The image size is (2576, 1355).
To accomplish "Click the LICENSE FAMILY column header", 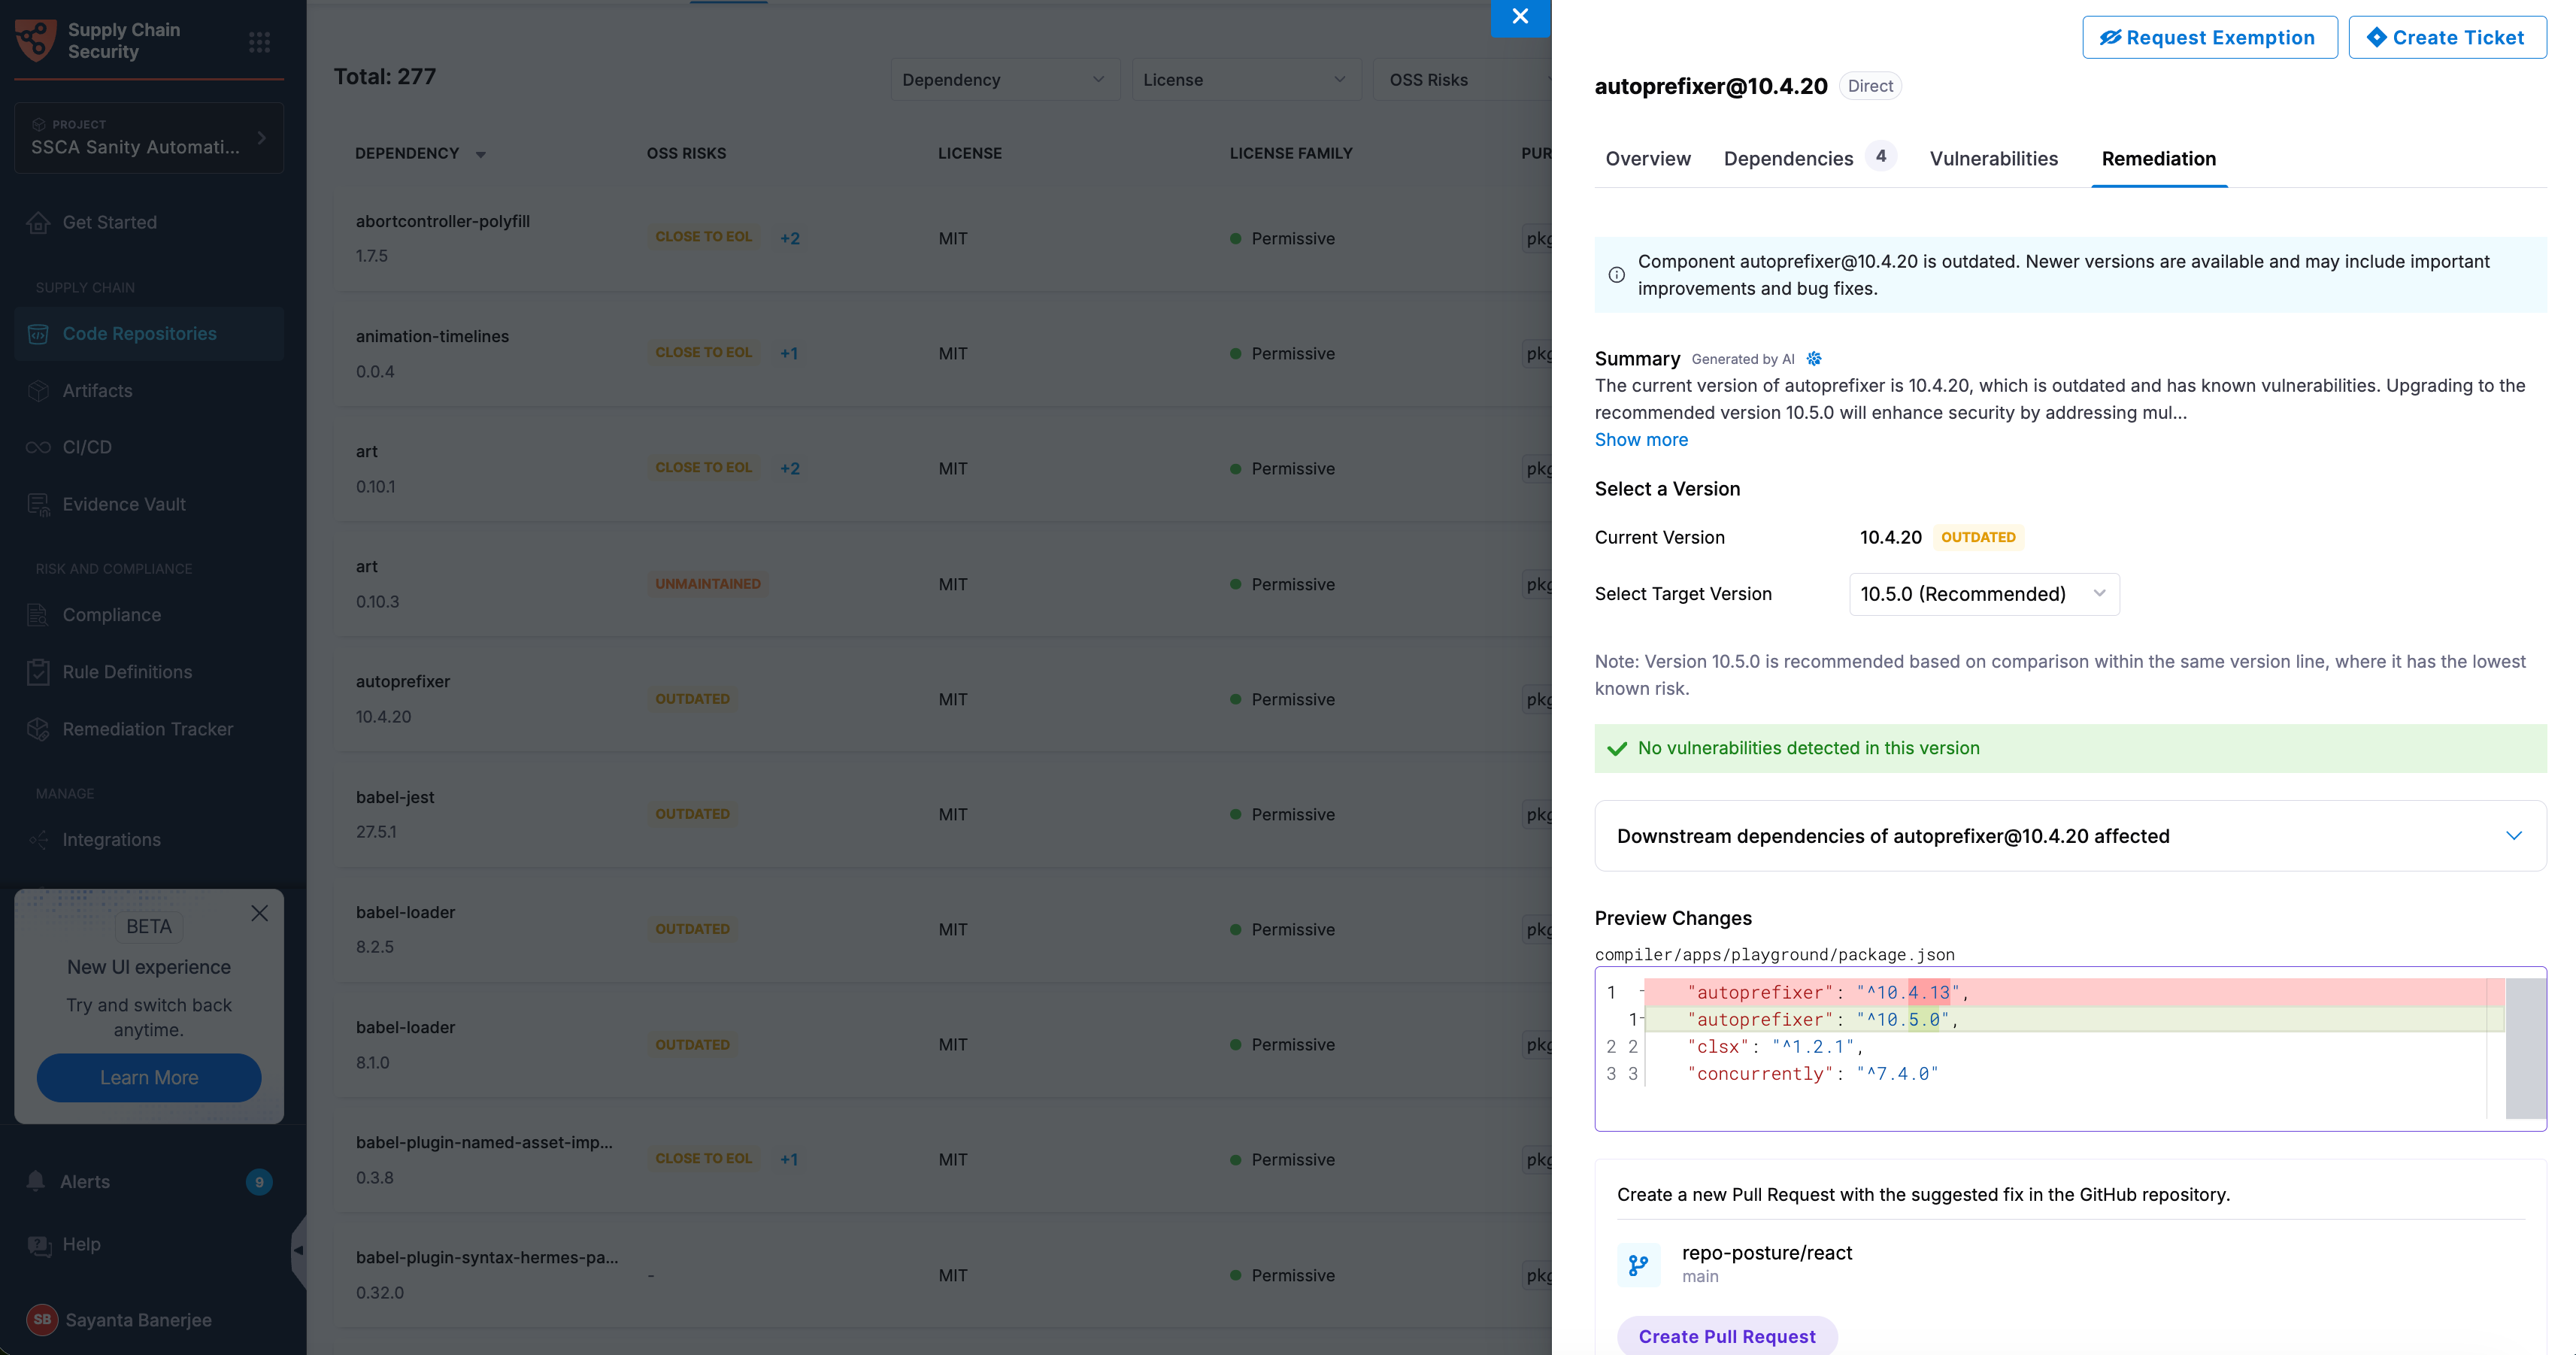I will click(x=1290, y=154).
